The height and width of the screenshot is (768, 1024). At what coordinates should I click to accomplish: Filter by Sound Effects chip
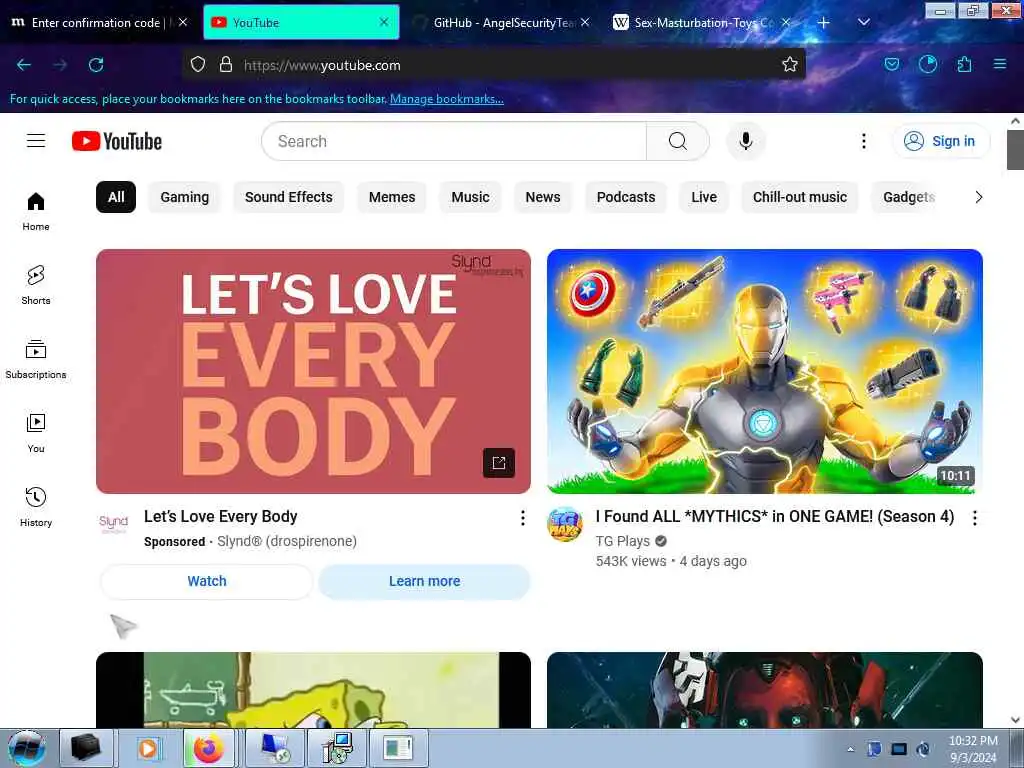point(289,197)
